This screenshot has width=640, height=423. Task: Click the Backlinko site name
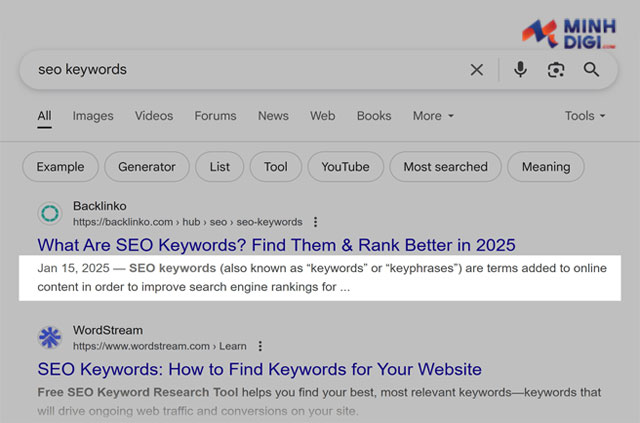(x=100, y=206)
